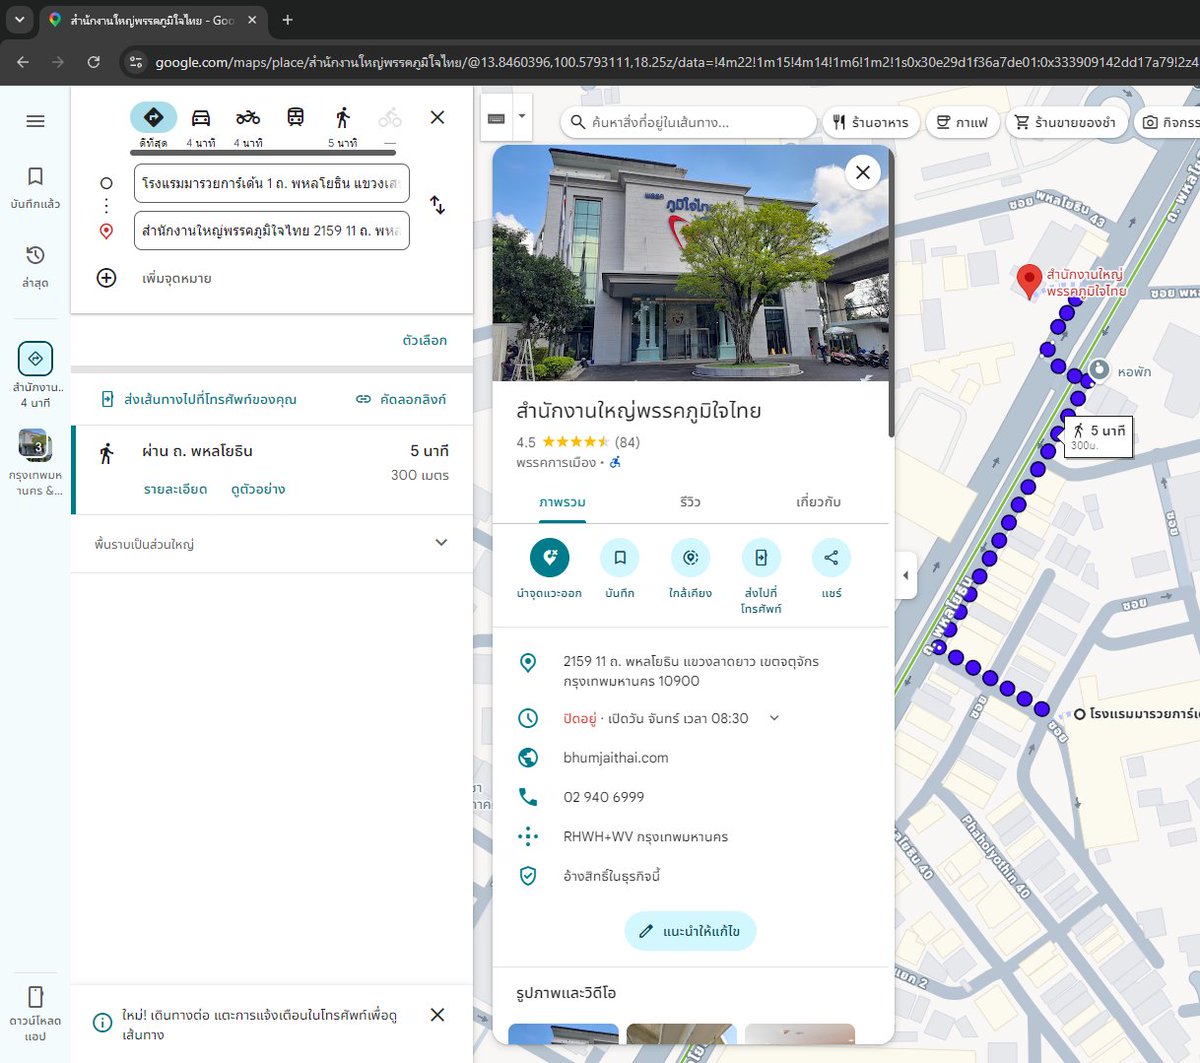This screenshot has width=1200, height=1063.
Task: Open the กรุงเทพมหานคร thumbnail in sidebar
Action: click(35, 462)
